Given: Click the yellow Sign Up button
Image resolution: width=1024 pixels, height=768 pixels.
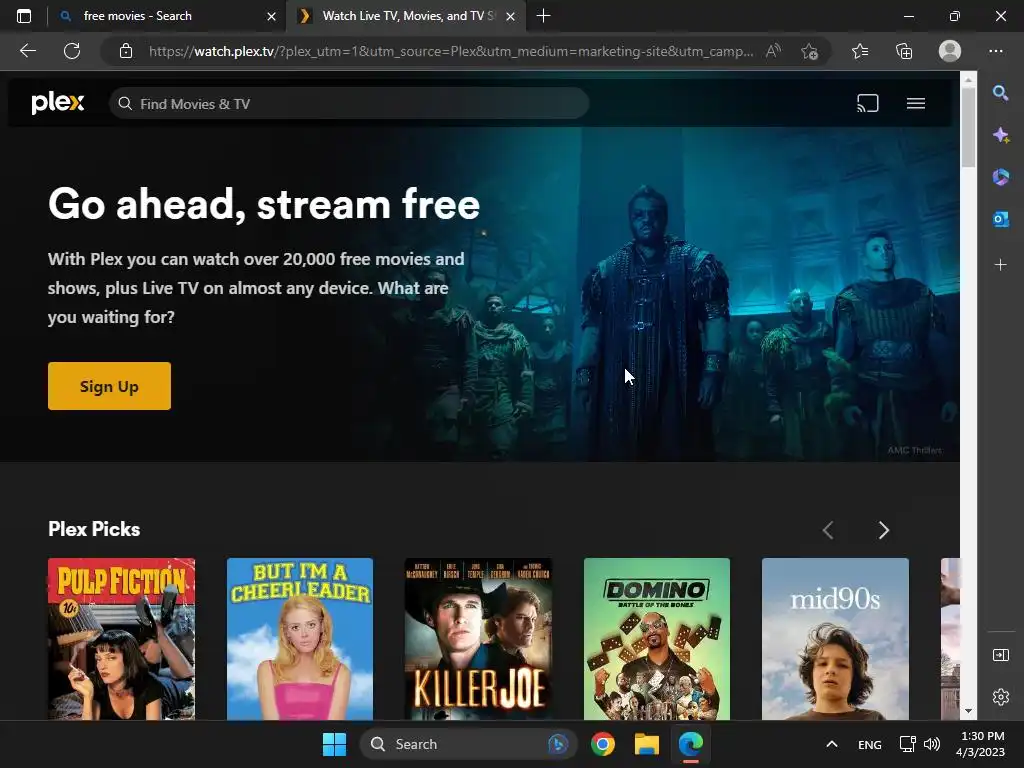Looking at the screenshot, I should pos(109,386).
